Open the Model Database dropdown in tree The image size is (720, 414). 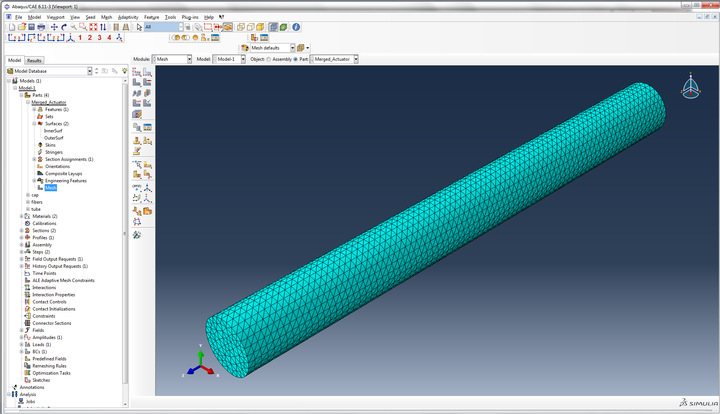tap(50, 71)
